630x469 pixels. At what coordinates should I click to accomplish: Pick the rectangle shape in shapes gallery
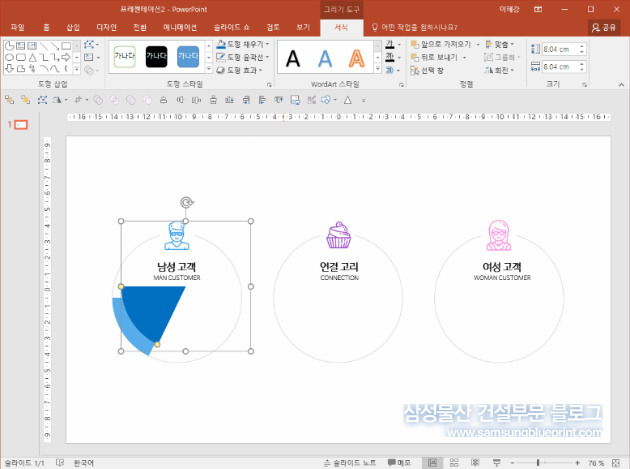(x=66, y=46)
